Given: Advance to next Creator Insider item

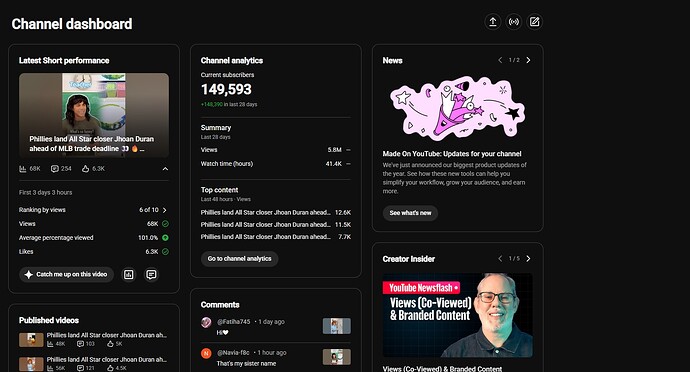Looking at the screenshot, I should coord(529,258).
